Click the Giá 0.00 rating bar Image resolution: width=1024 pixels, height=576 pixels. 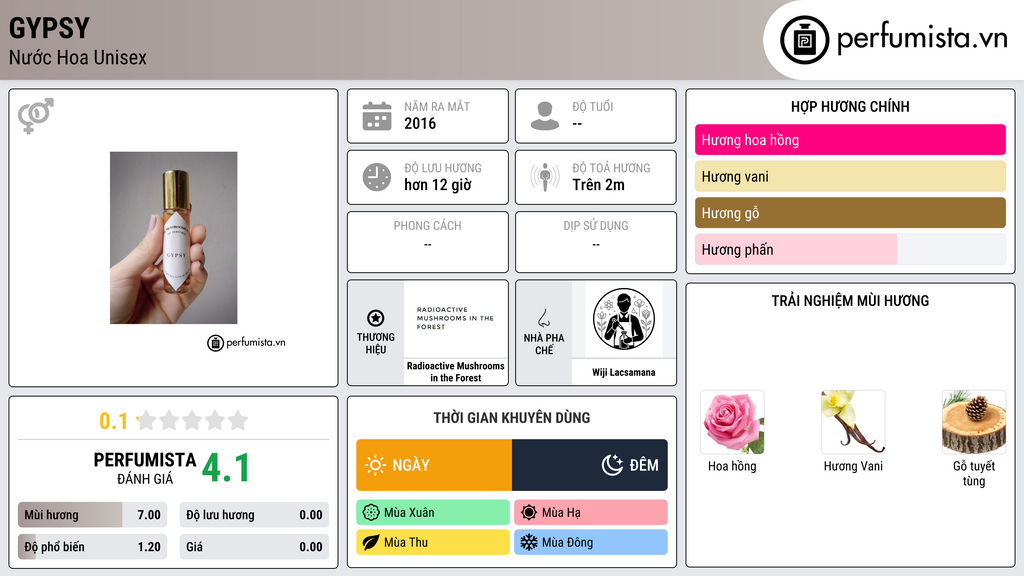(x=254, y=547)
